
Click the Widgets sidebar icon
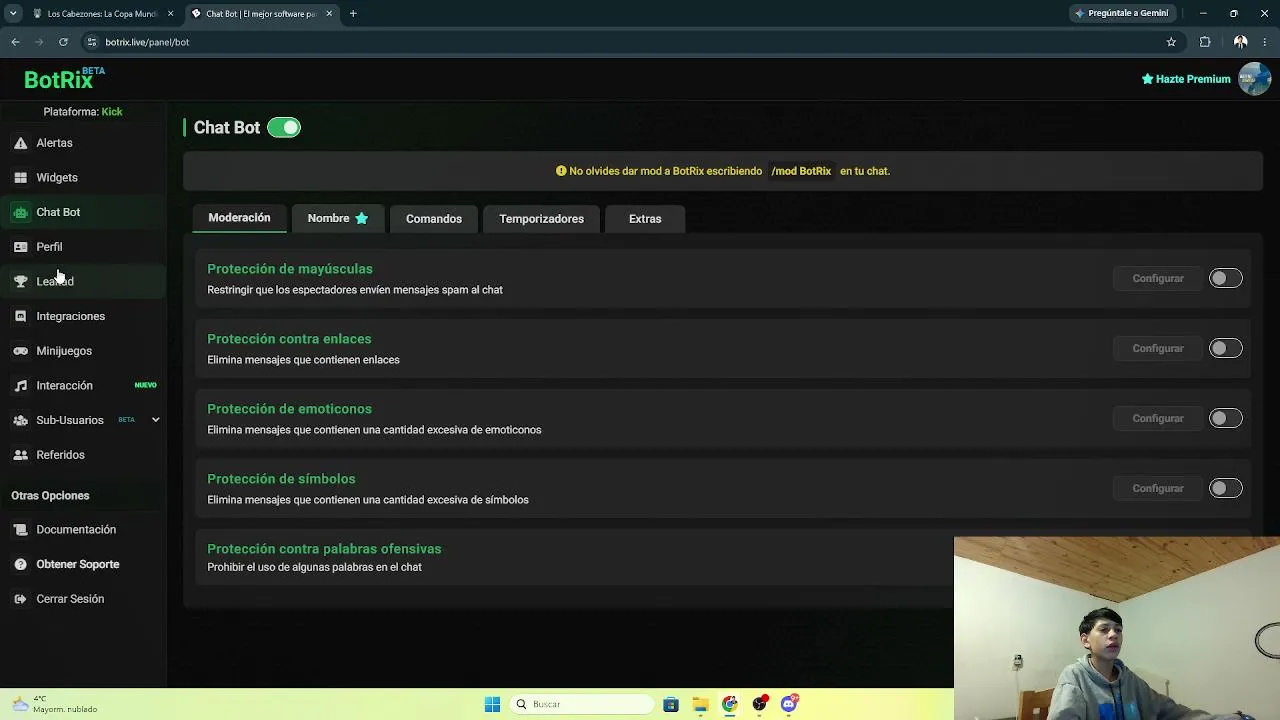(20, 178)
